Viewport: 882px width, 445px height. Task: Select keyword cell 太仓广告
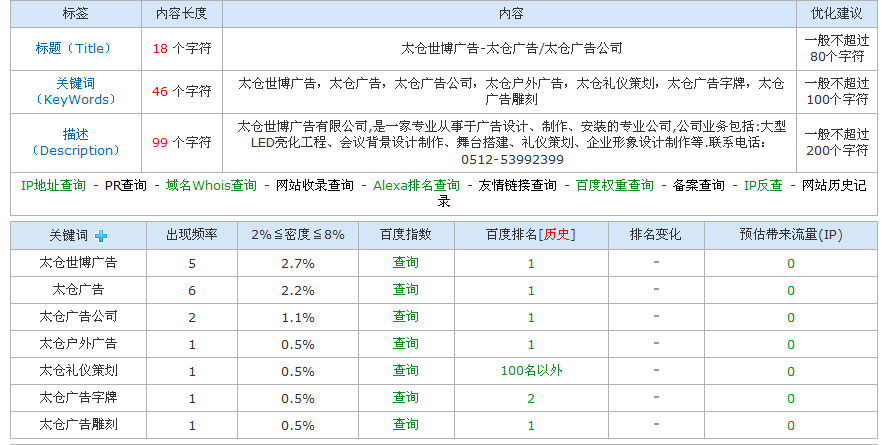78,290
